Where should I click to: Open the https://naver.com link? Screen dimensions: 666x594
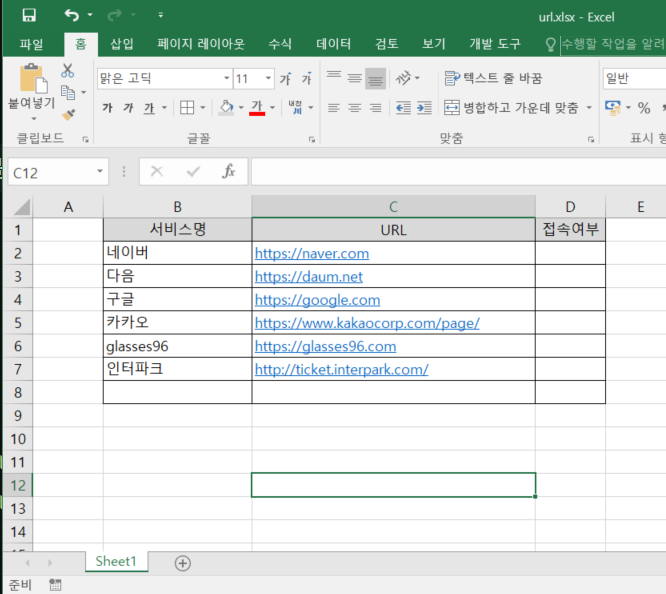click(312, 254)
